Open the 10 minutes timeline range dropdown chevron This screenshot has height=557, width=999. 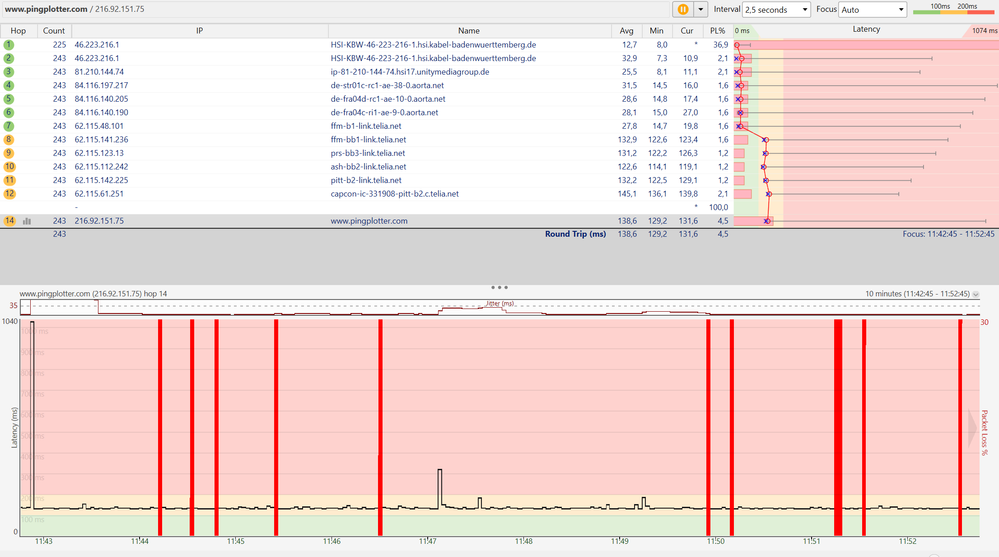975,294
